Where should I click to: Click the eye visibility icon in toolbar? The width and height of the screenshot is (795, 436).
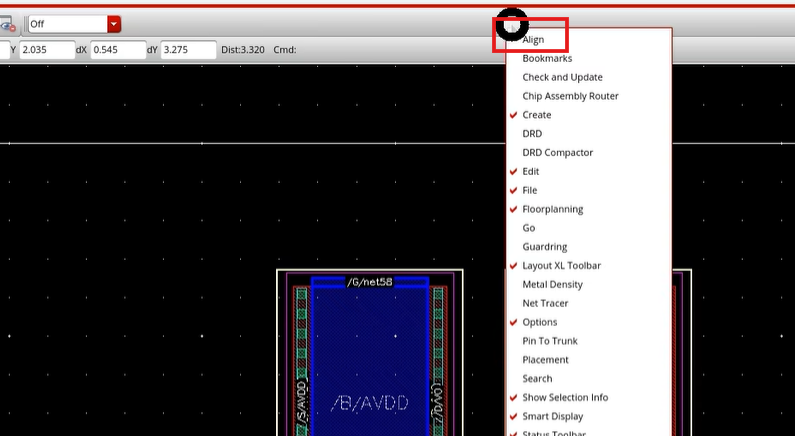[x=7, y=24]
